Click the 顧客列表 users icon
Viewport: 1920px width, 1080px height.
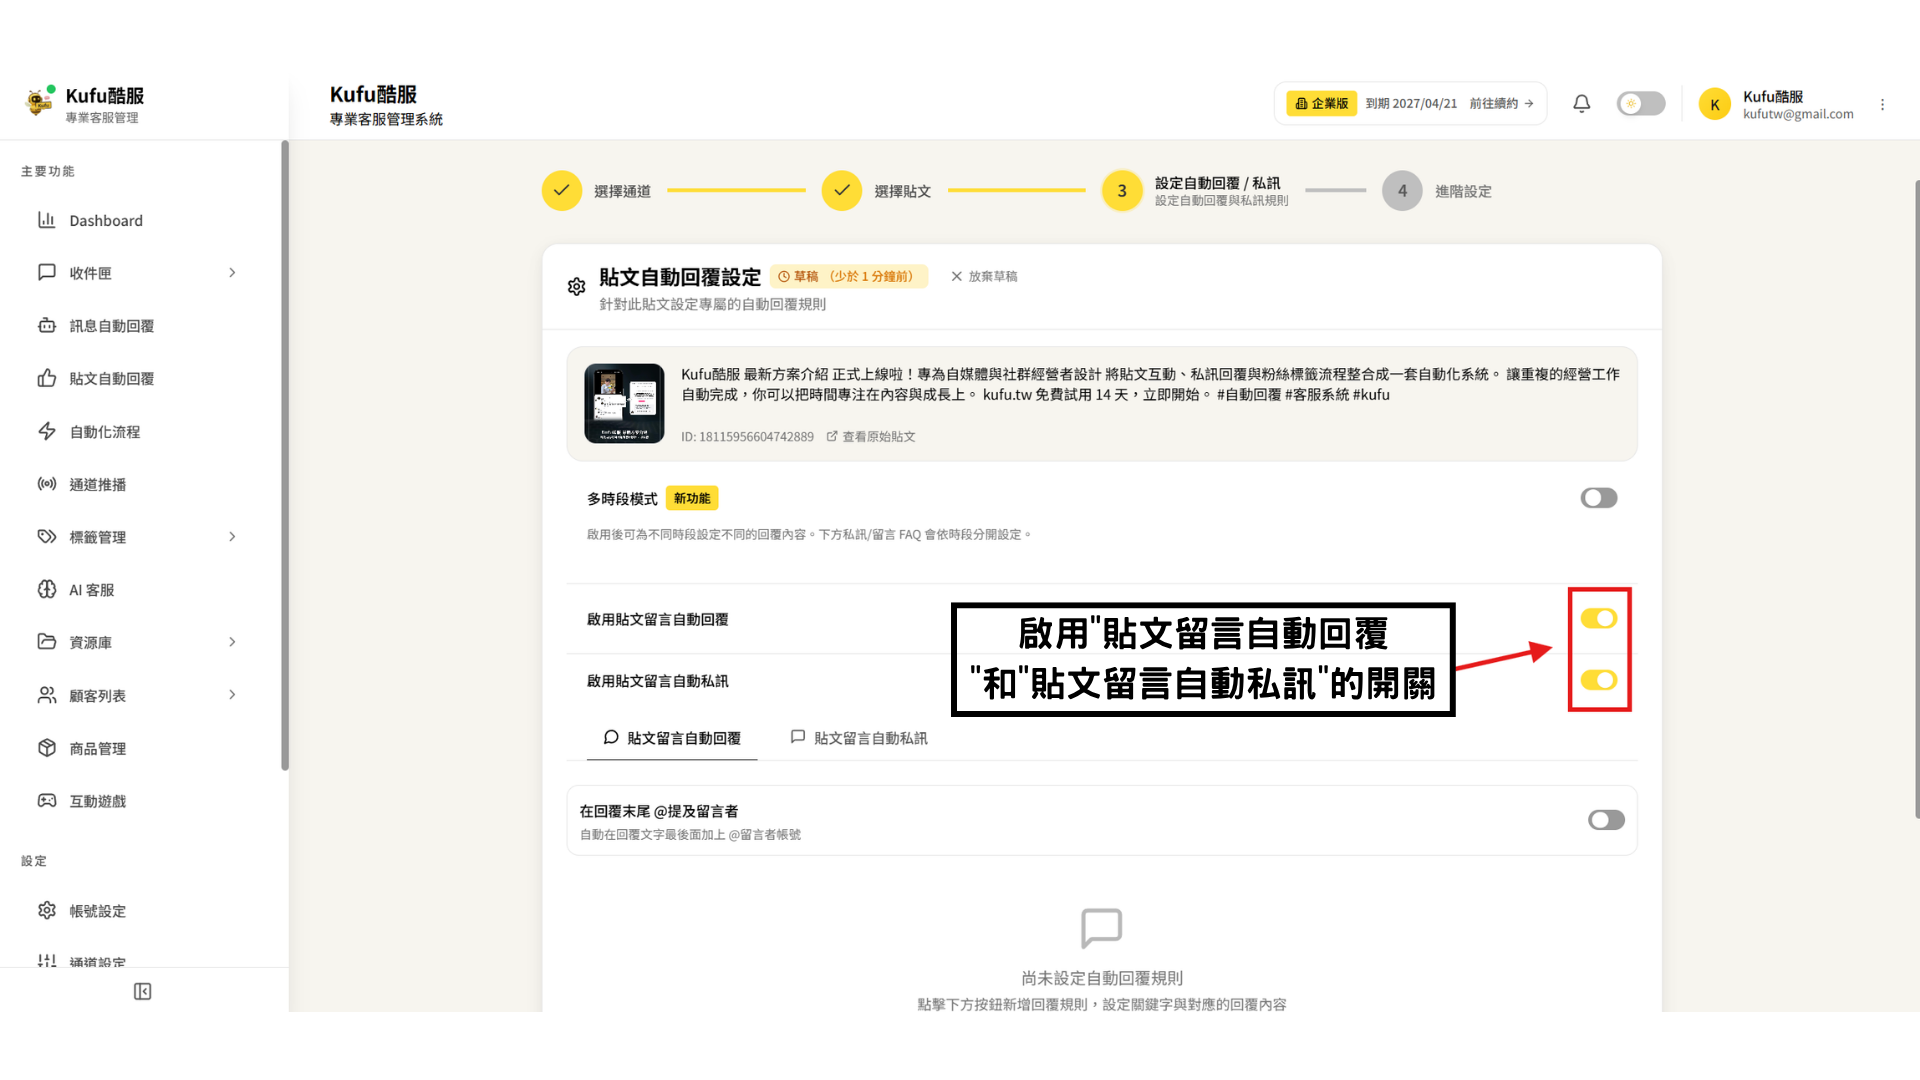47,695
